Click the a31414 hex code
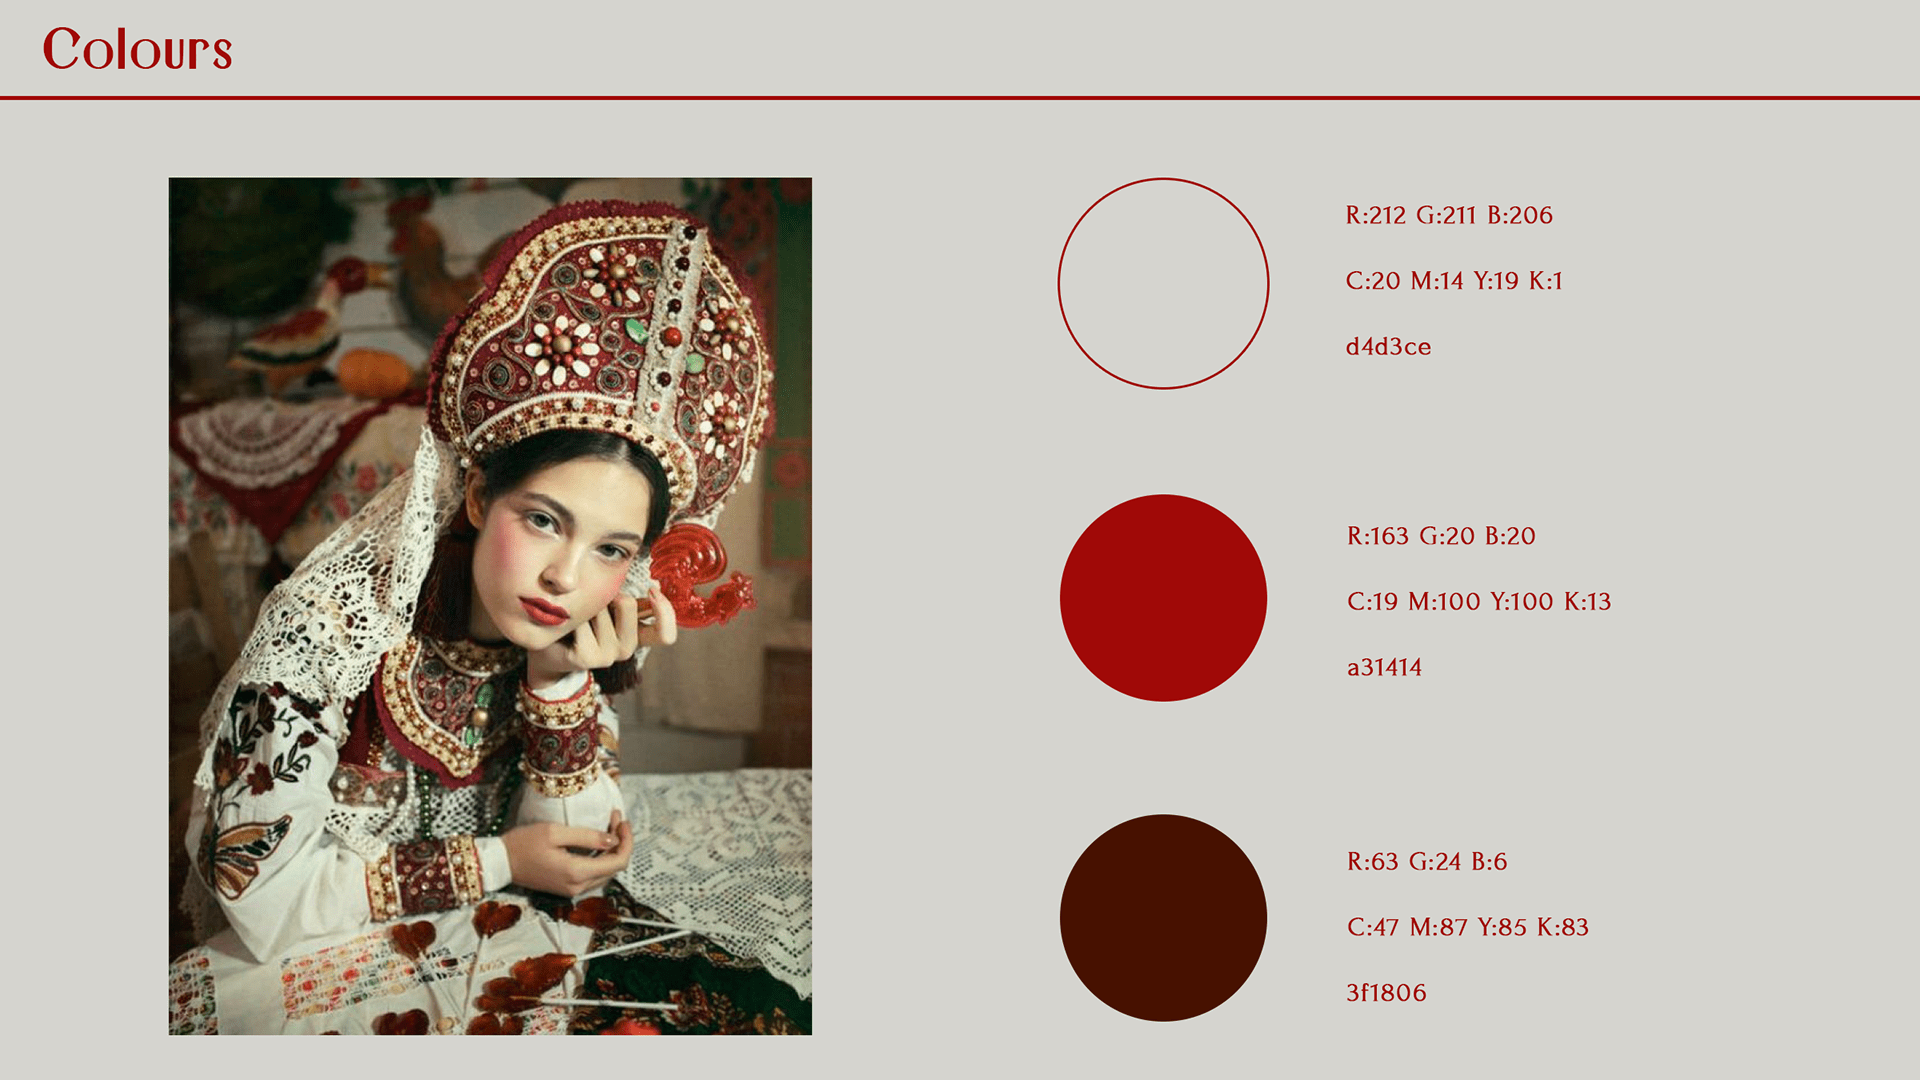 [x=1384, y=667]
